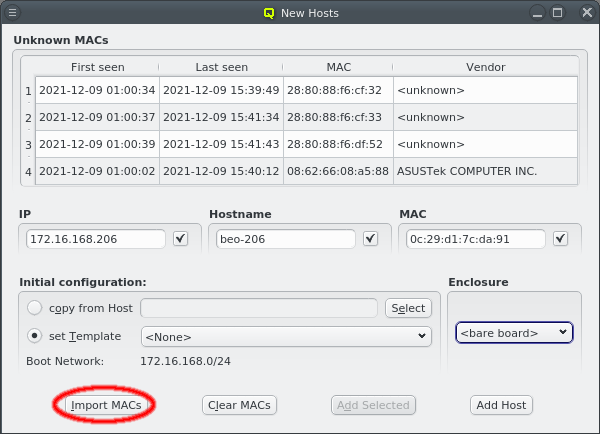Close the New Hosts window
The height and width of the screenshot is (434, 600).
587,13
